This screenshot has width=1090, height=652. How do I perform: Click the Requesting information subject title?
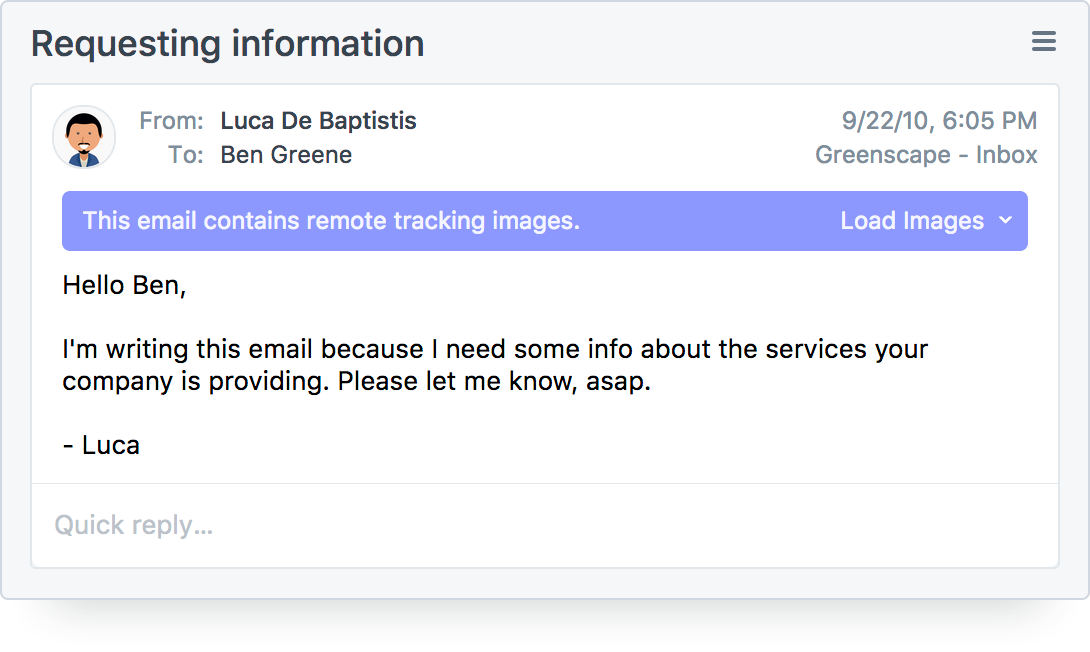[x=228, y=44]
